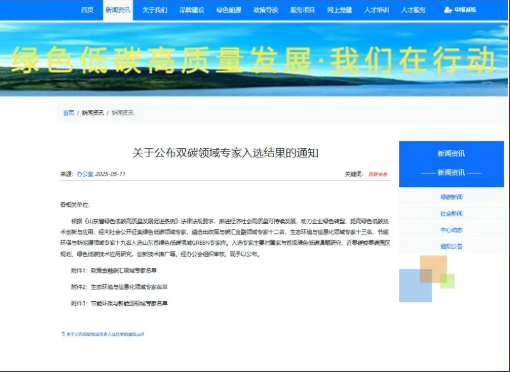Open the 首页 navigation item
The image size is (510, 372).
click(87, 10)
